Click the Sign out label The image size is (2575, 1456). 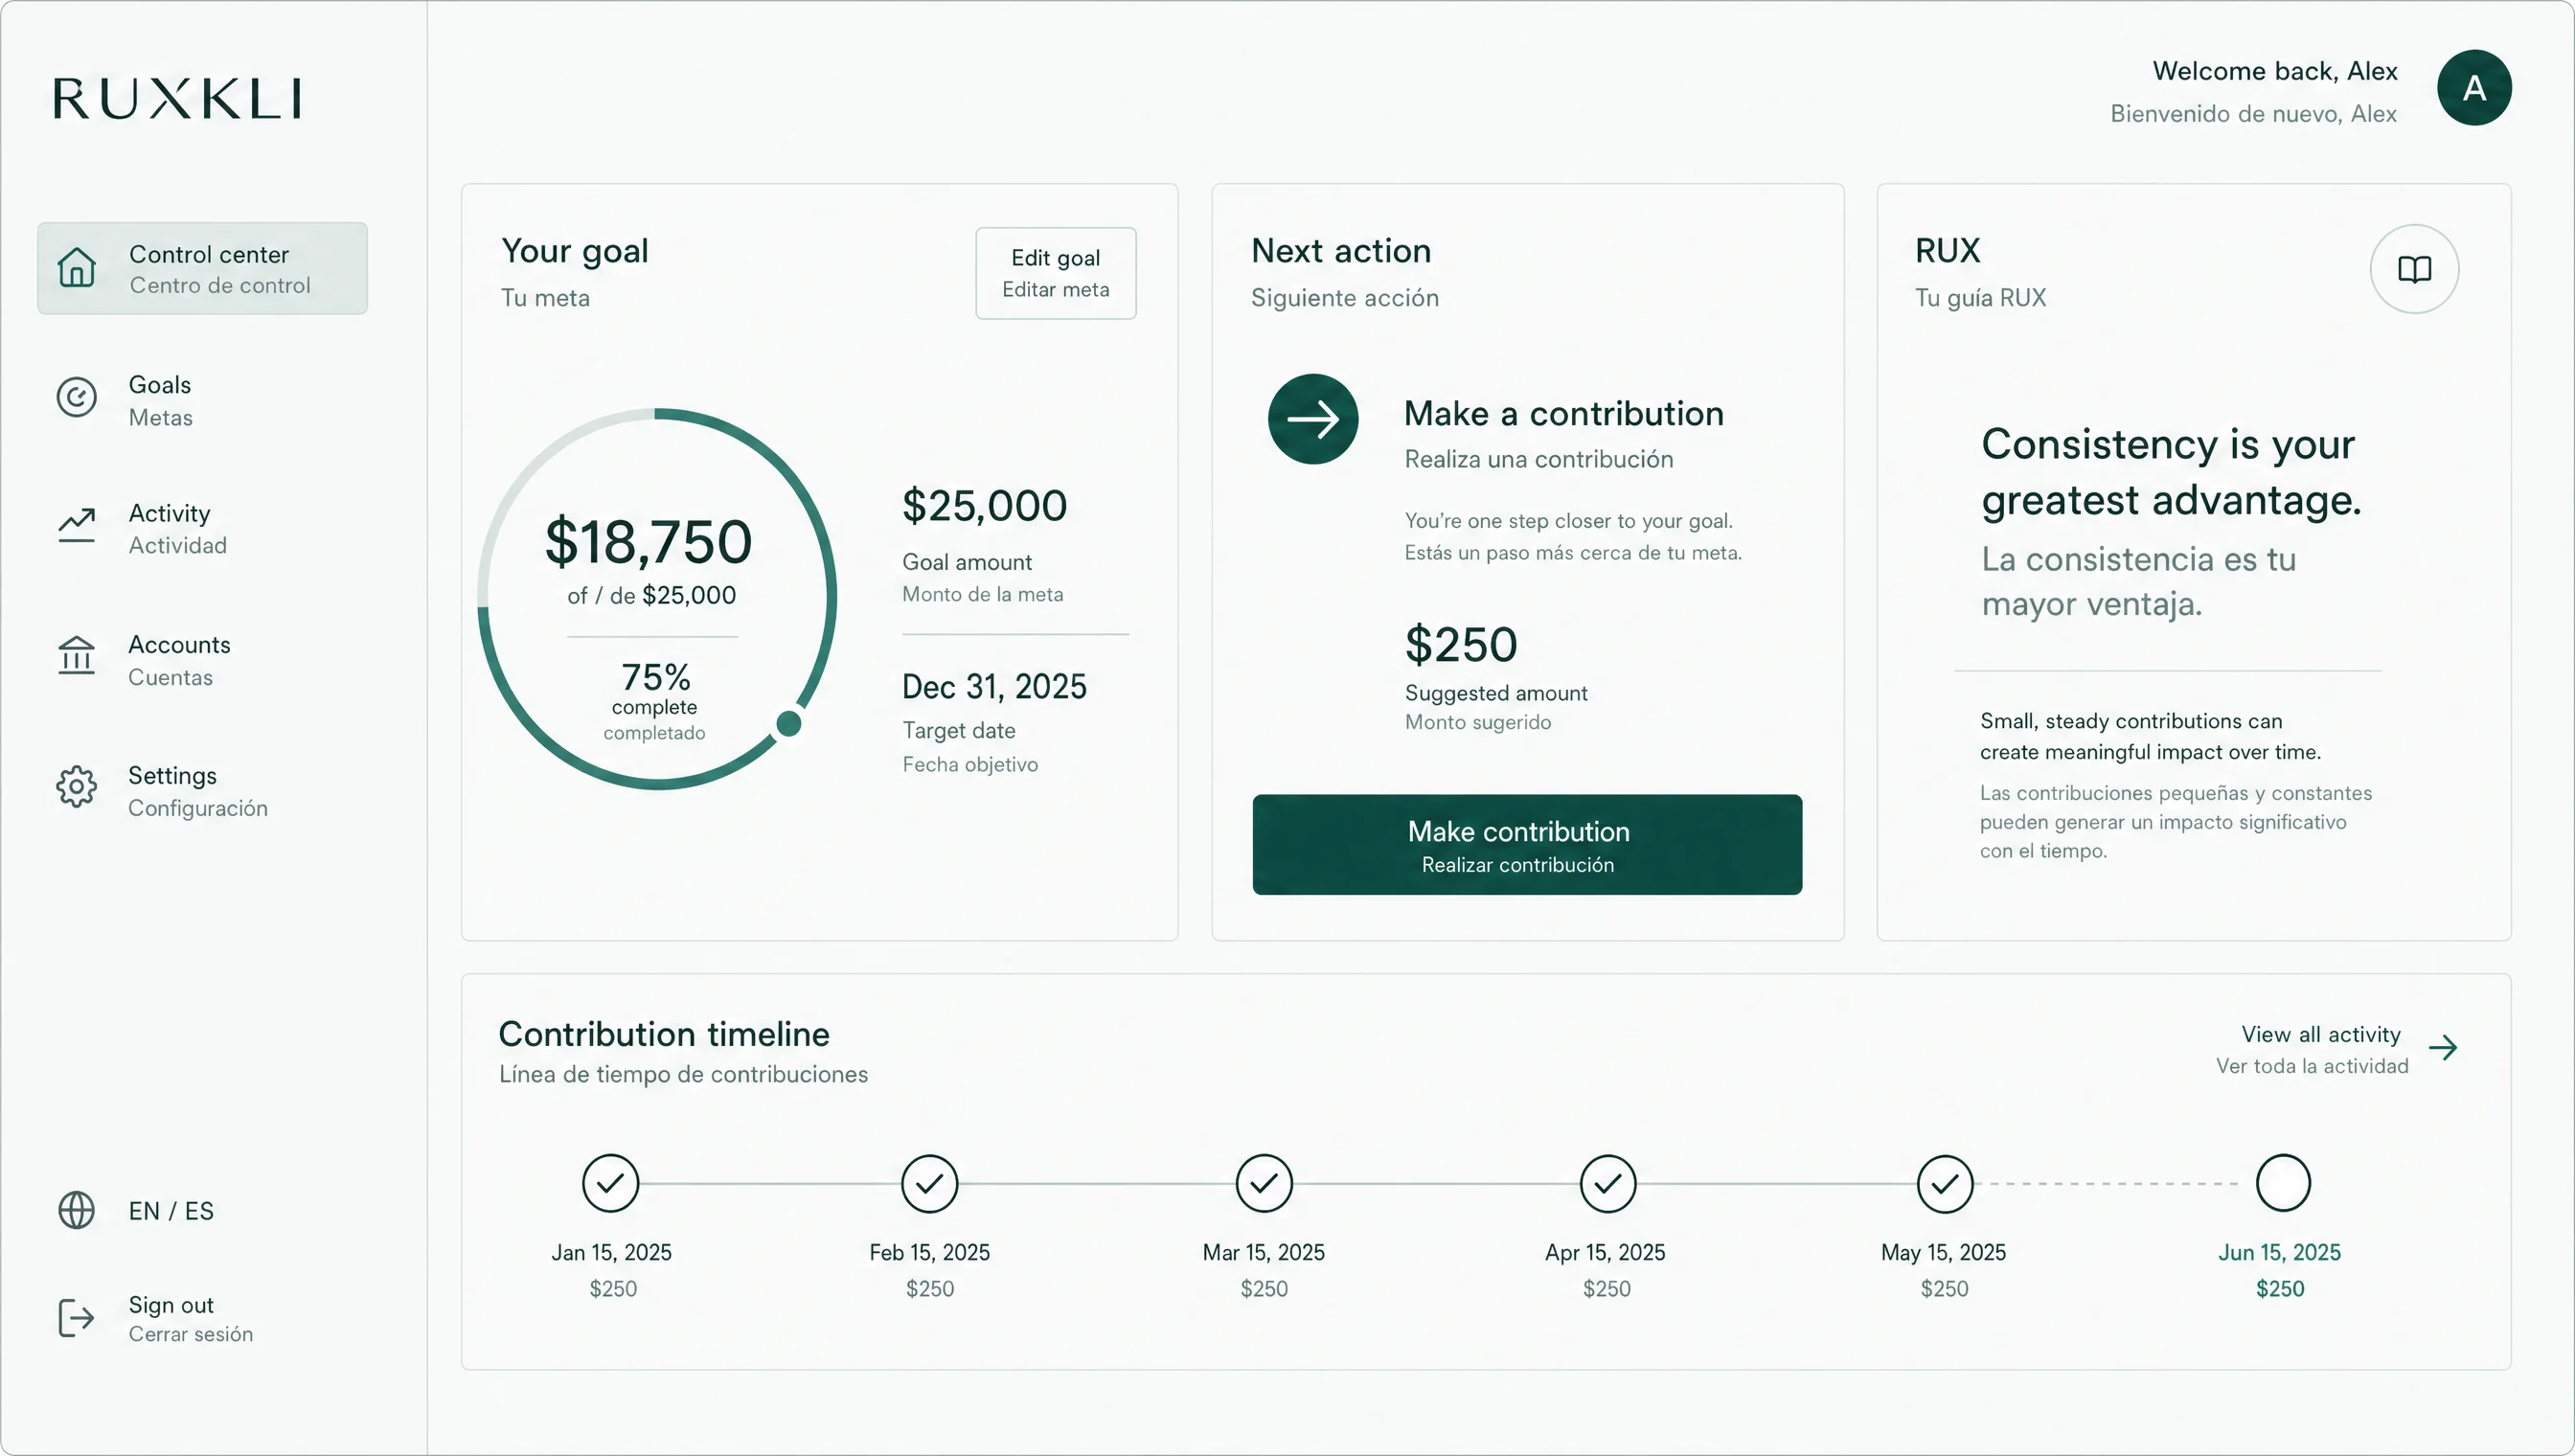coord(171,1305)
